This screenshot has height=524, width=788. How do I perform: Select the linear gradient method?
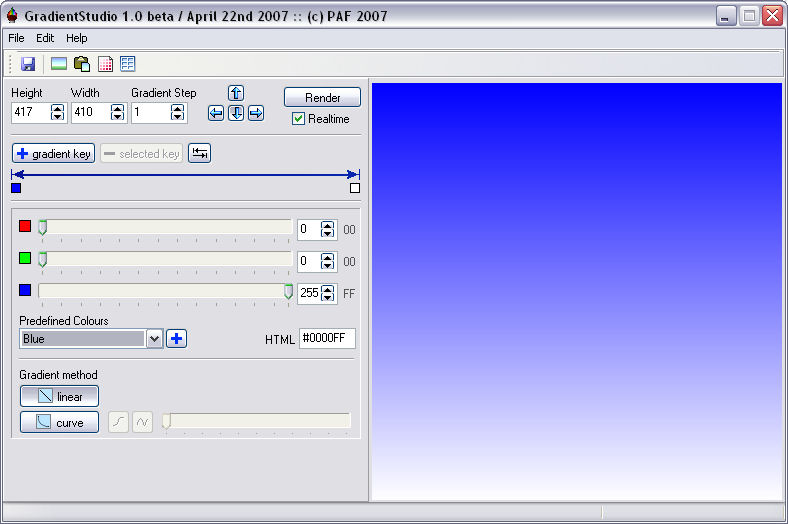pyautogui.click(x=59, y=396)
